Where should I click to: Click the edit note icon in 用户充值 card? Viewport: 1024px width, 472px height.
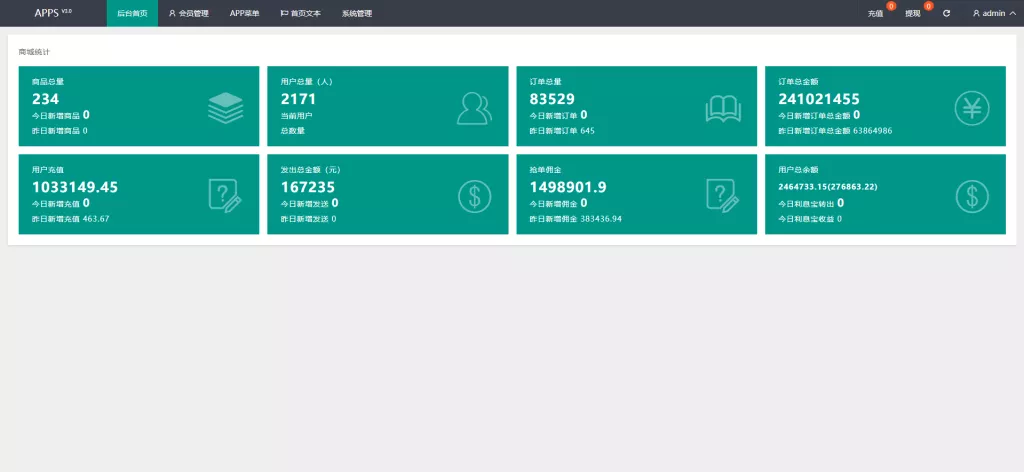[x=225, y=195]
